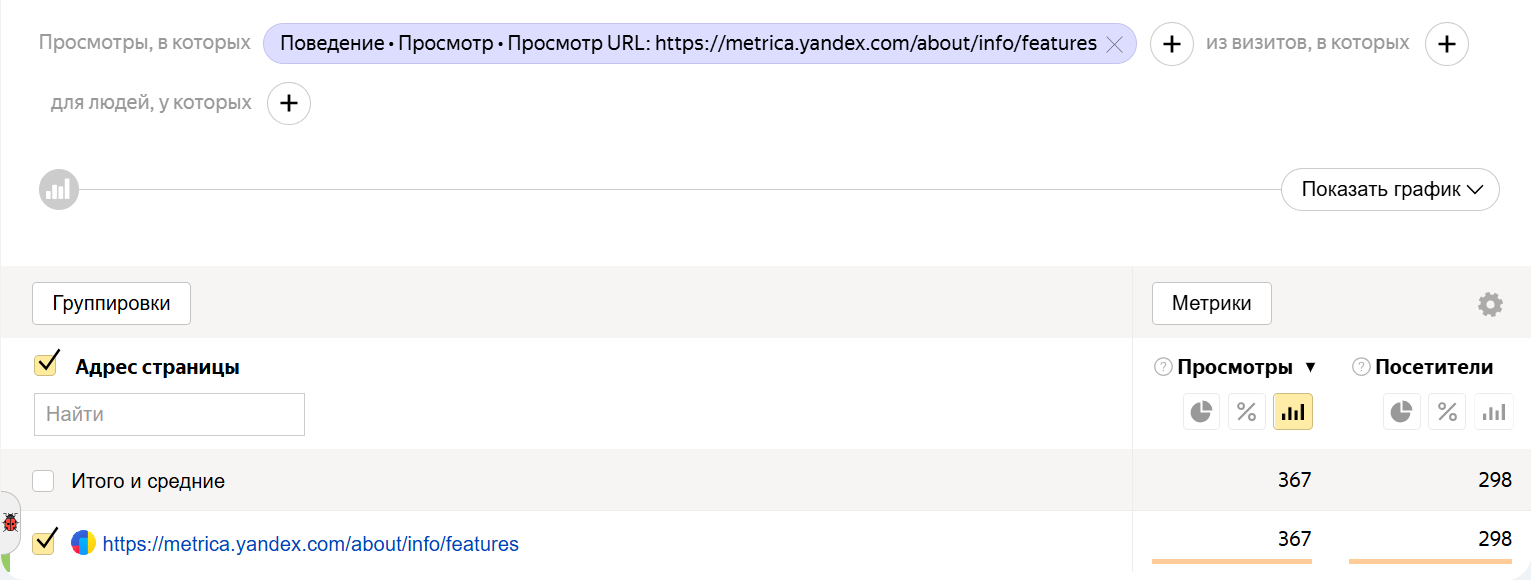The height and width of the screenshot is (580, 1531).
Task: Show Посетители as pie chart
Action: [1401, 412]
